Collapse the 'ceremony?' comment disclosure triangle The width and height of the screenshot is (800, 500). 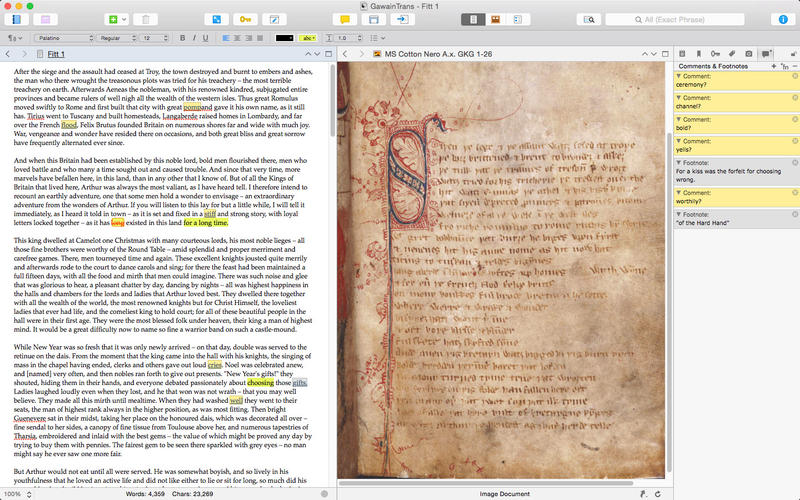(x=680, y=76)
